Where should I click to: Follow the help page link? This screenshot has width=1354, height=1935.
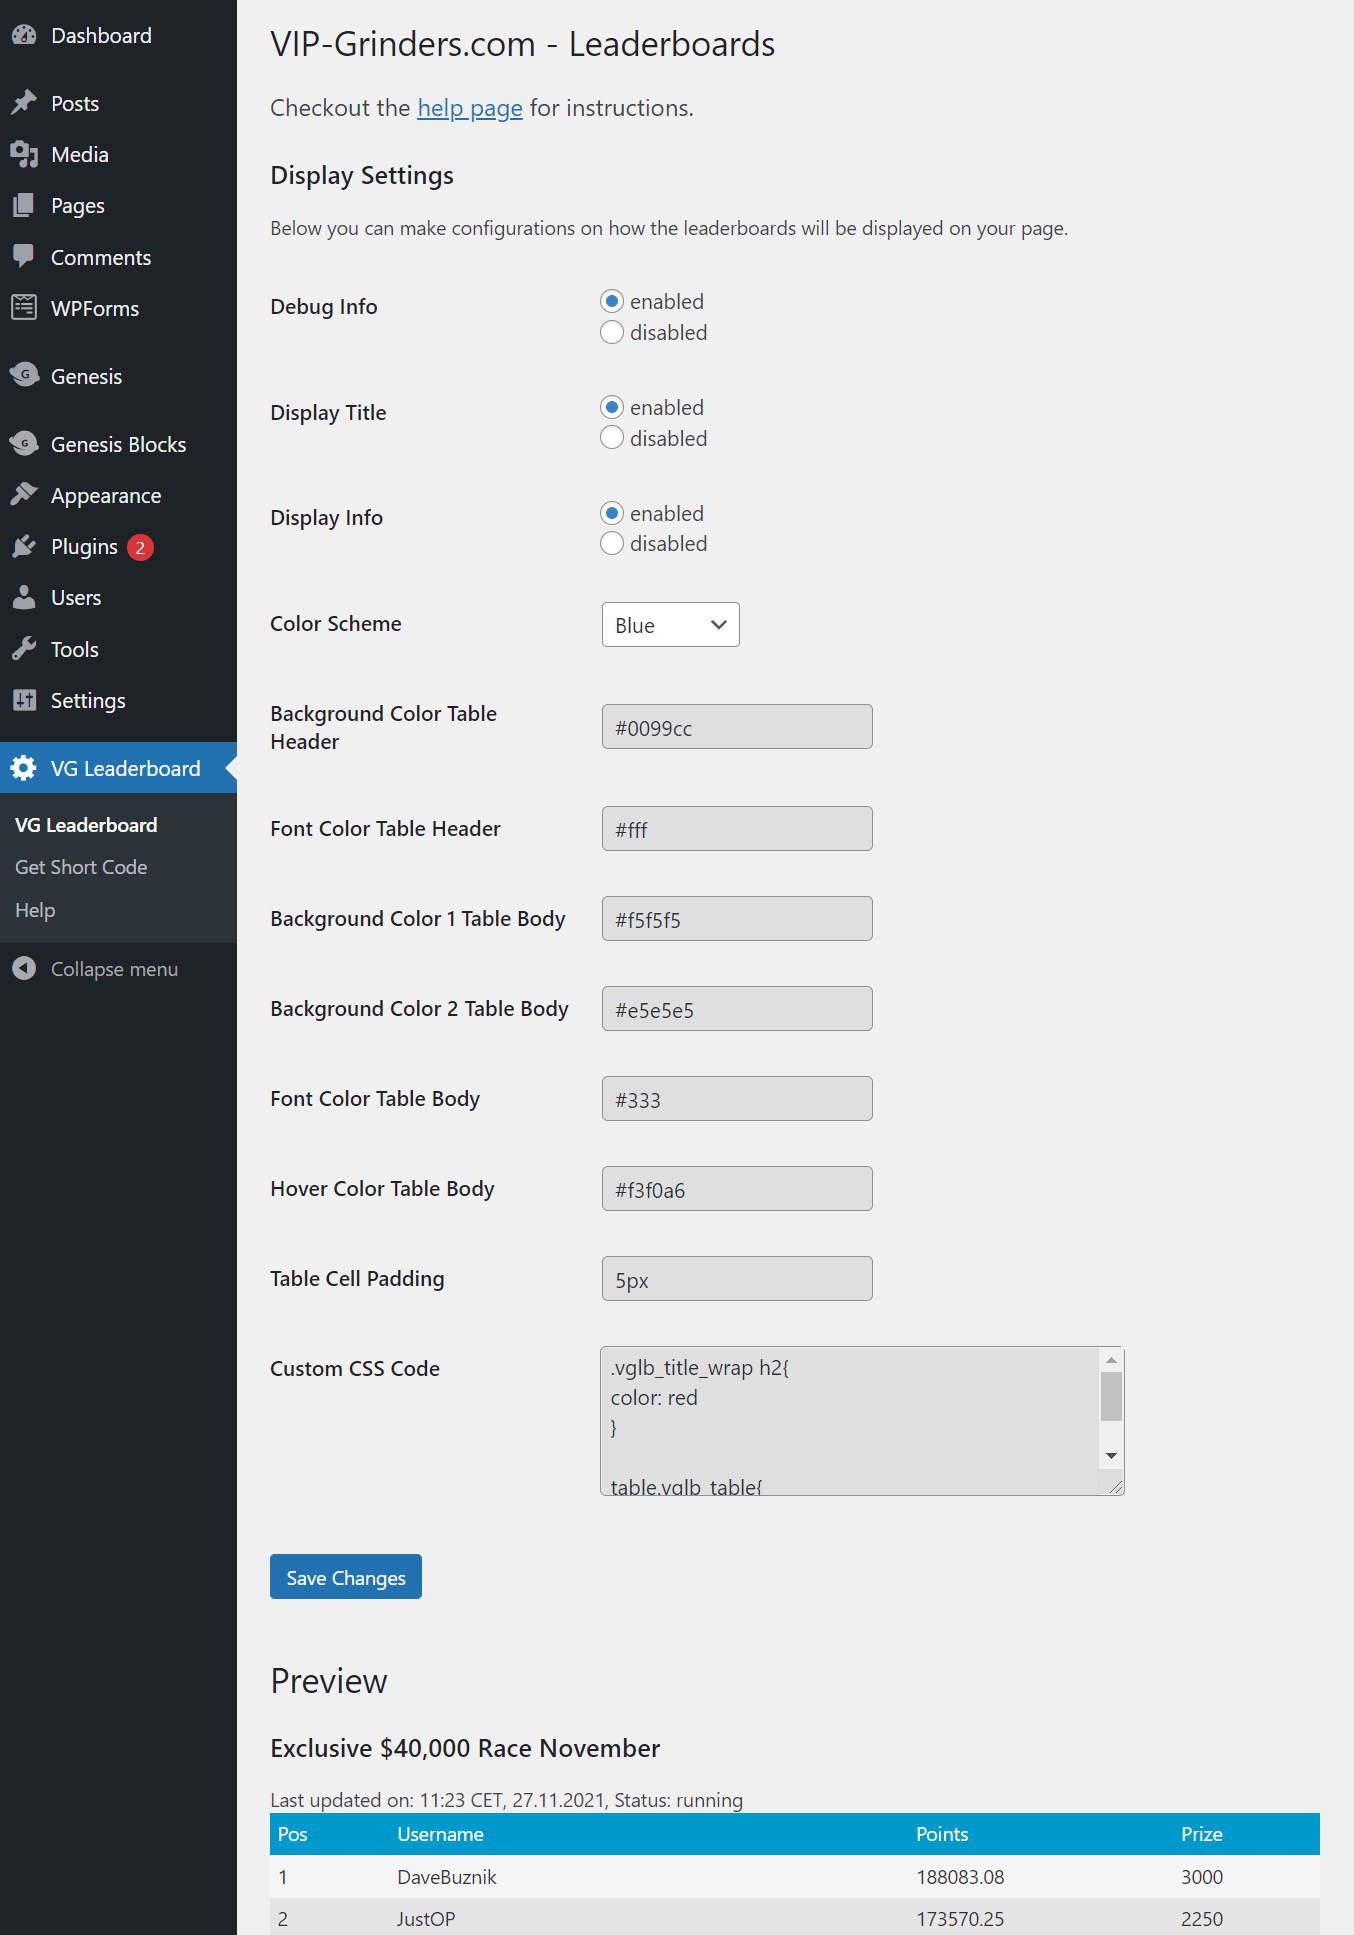pos(470,108)
